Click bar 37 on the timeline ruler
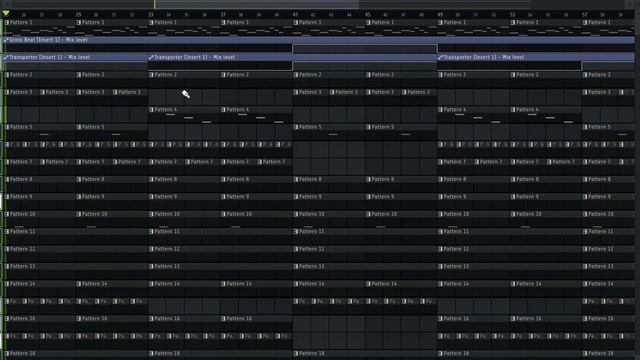Image resolution: width=640 pixels, height=360 pixels. tap(223, 15)
